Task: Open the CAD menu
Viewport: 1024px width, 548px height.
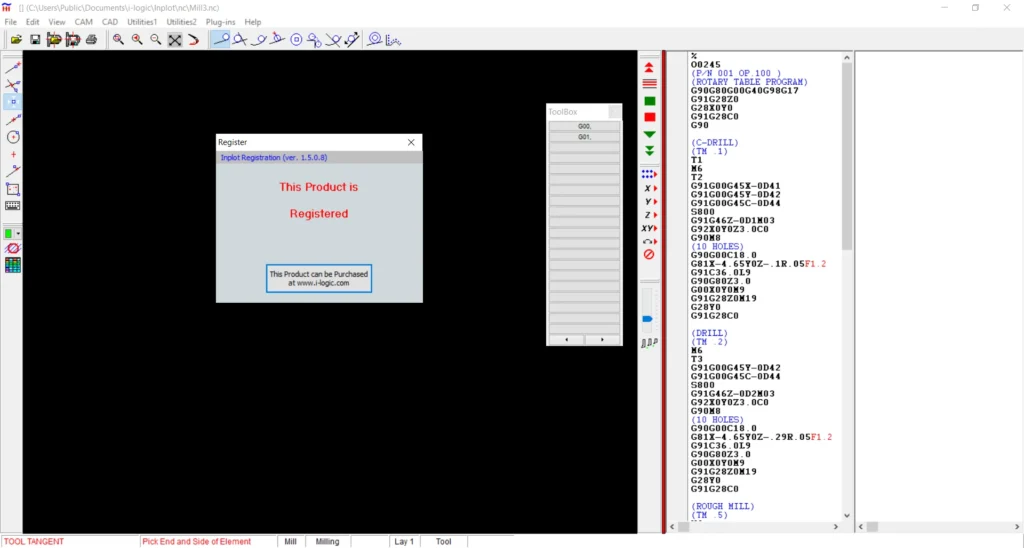Action: tap(110, 22)
